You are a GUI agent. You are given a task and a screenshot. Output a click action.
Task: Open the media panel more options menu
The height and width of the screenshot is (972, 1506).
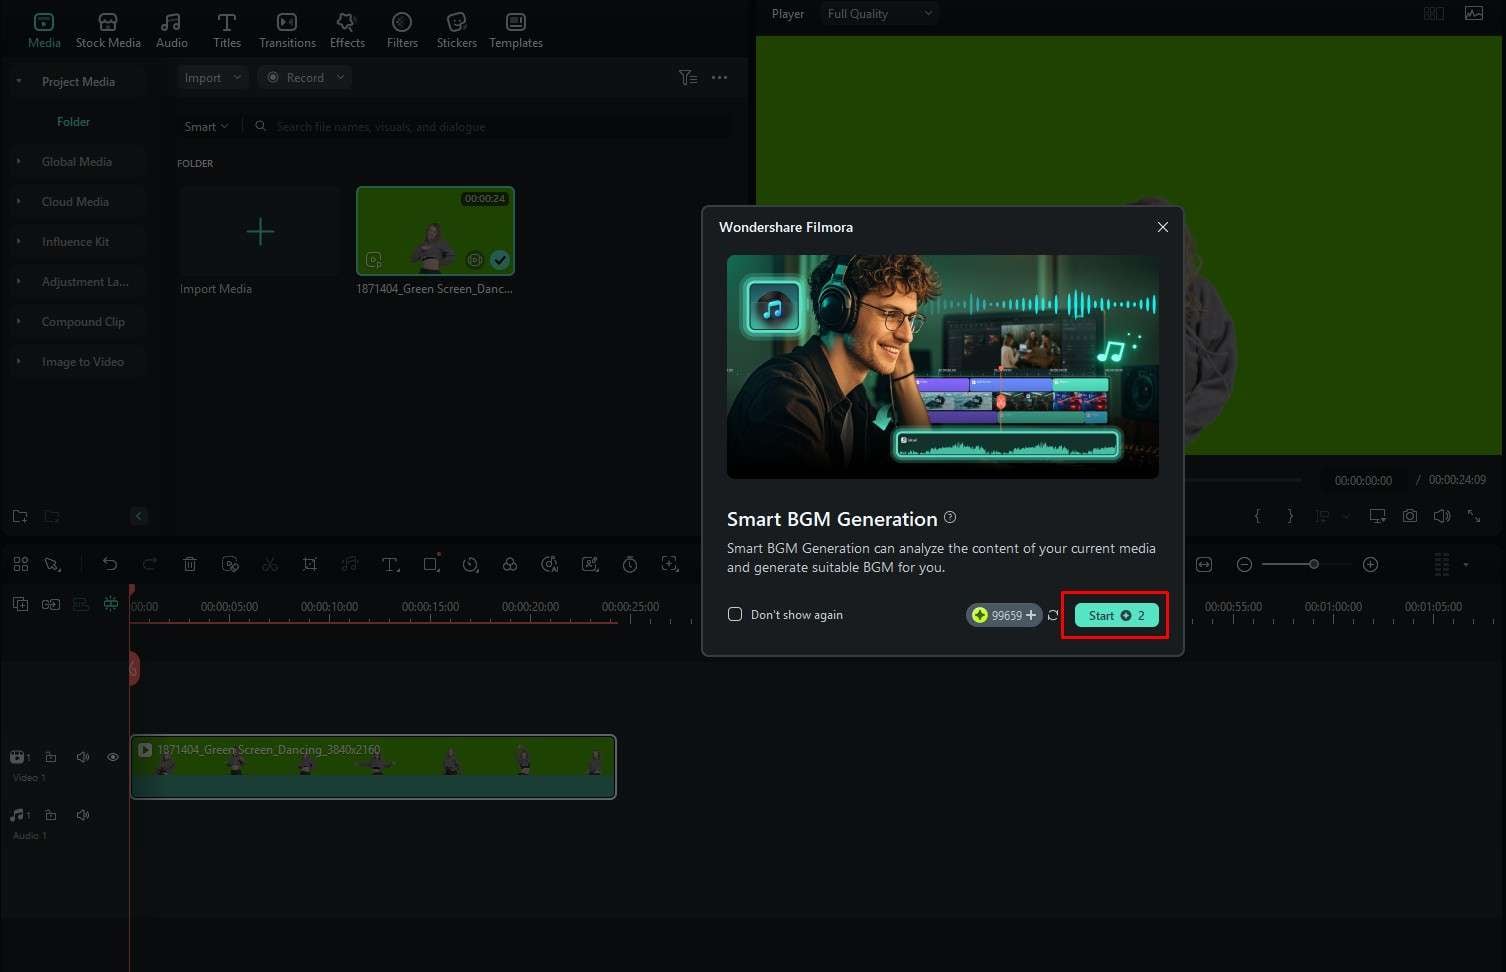click(x=720, y=77)
